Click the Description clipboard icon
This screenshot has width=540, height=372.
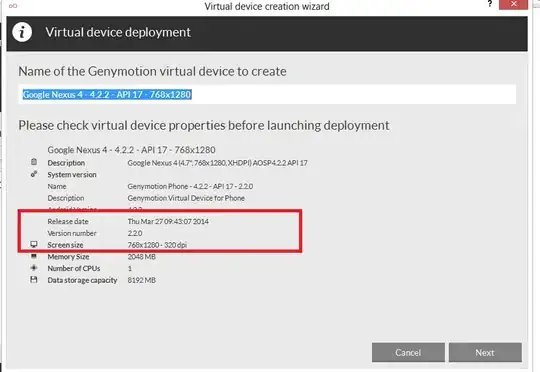pos(34,162)
